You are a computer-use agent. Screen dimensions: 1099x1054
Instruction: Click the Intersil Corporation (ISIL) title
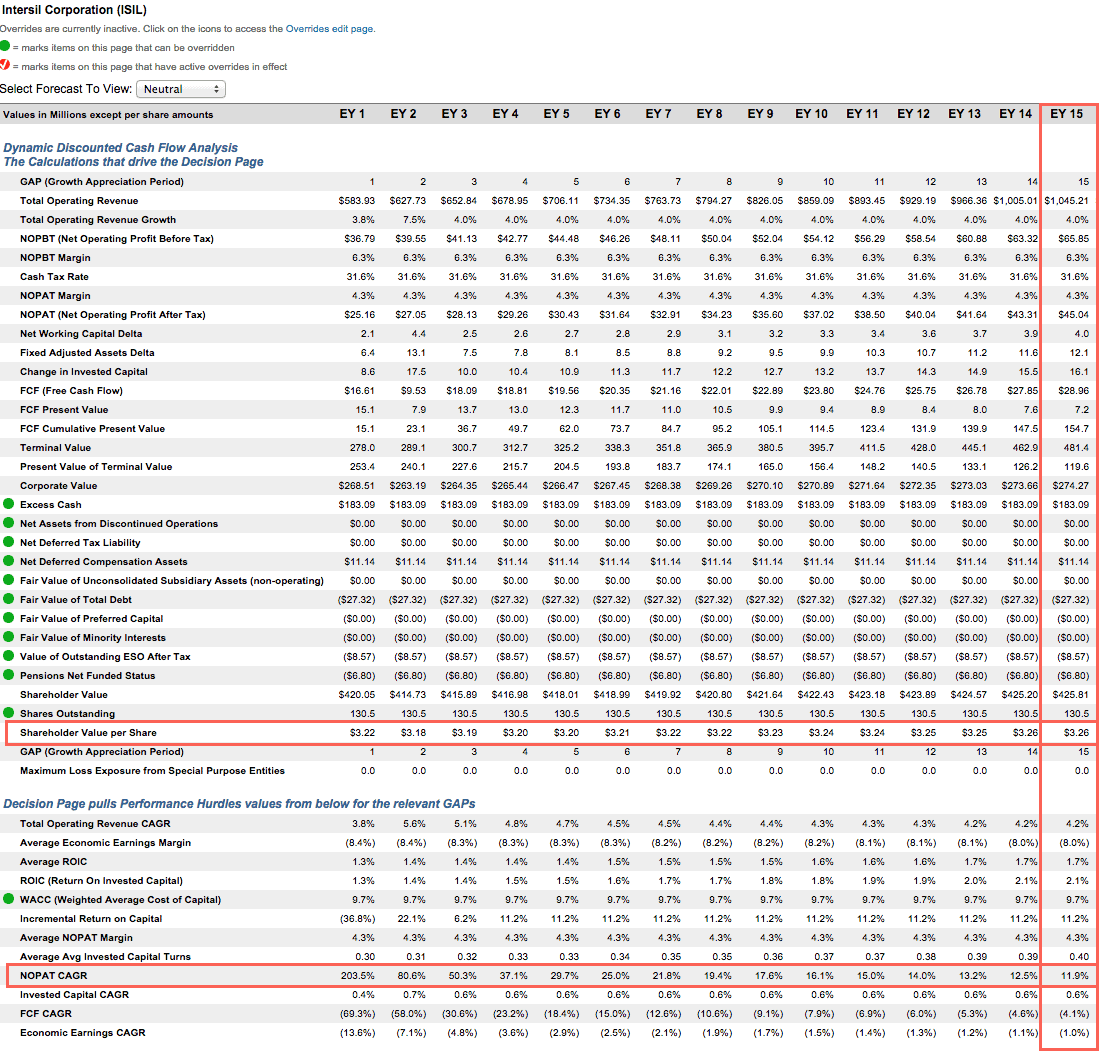click(74, 10)
